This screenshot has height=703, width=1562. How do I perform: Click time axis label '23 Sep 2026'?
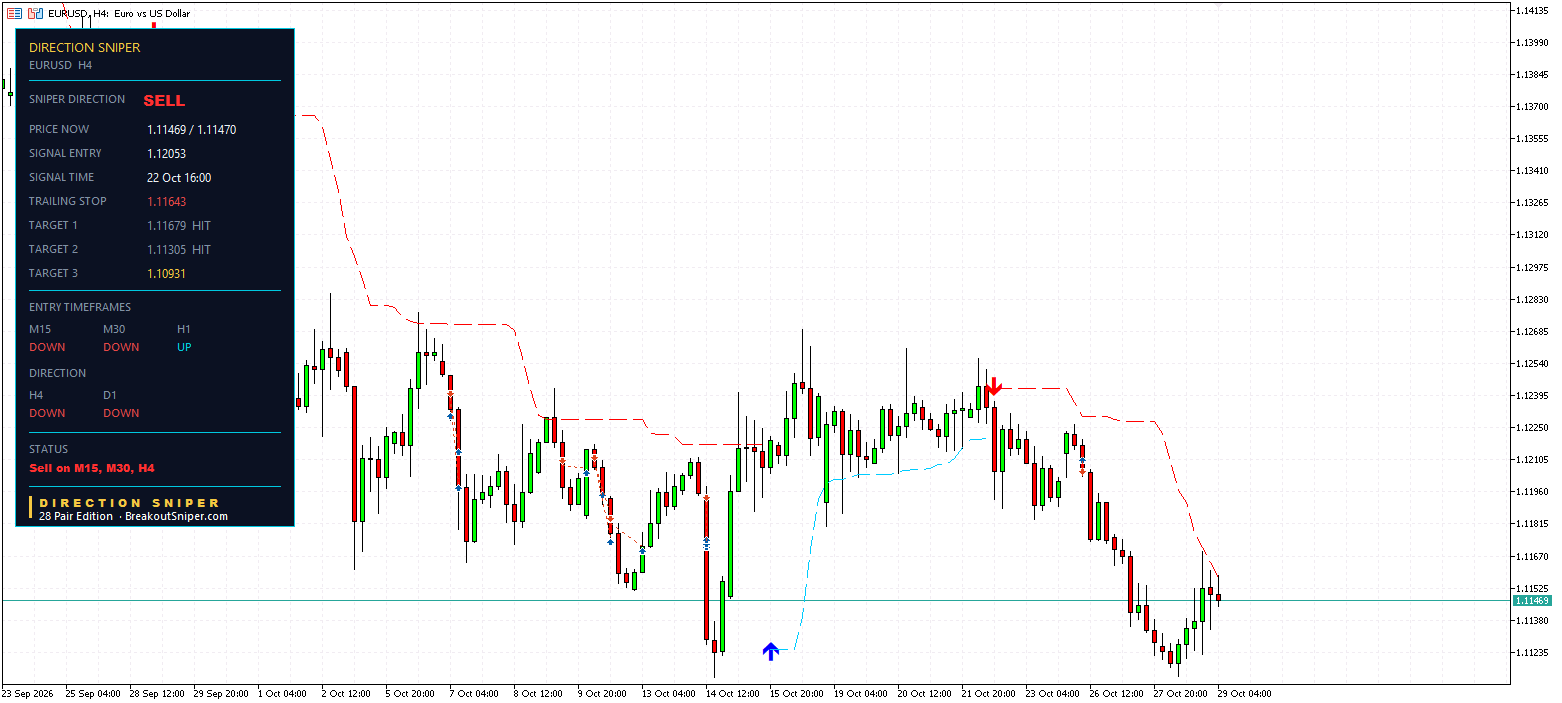coord(27,693)
